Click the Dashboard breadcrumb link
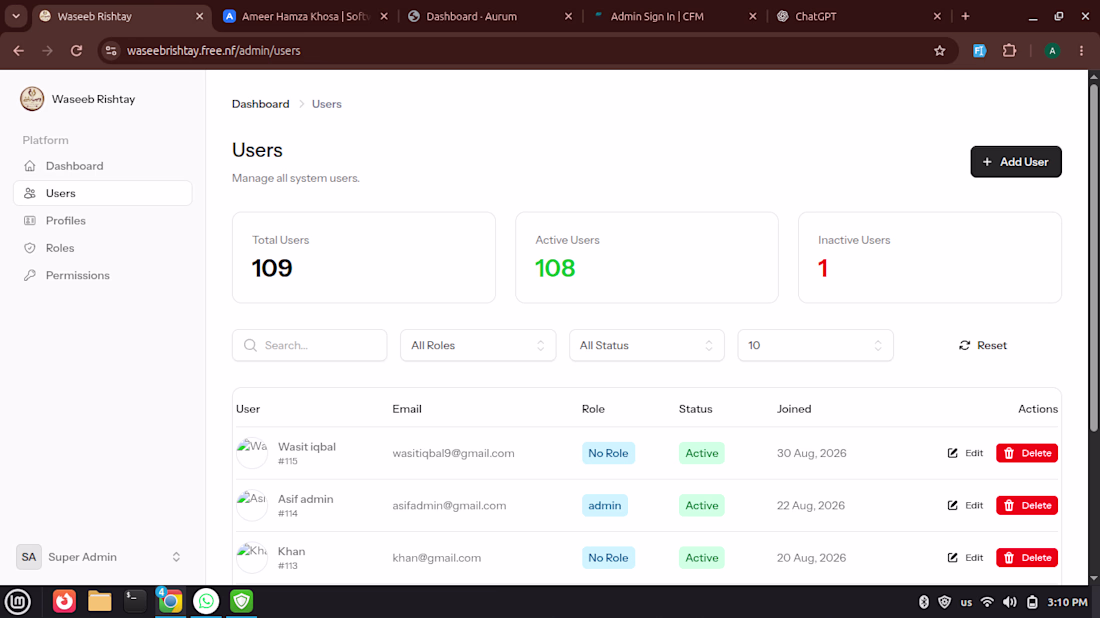The height and width of the screenshot is (618, 1100). [260, 104]
